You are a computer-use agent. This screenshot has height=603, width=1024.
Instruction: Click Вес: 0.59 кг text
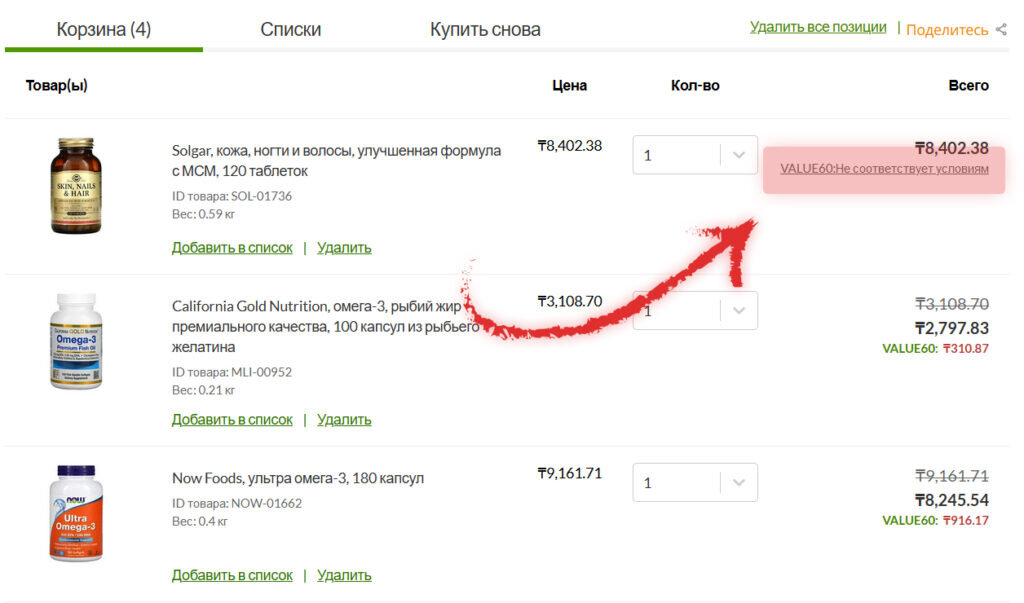[203, 214]
